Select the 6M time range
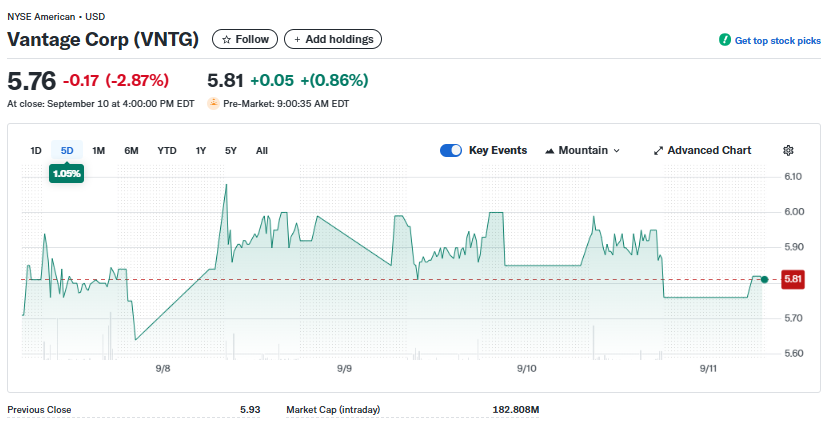This screenshot has height=422, width=828. (131, 151)
